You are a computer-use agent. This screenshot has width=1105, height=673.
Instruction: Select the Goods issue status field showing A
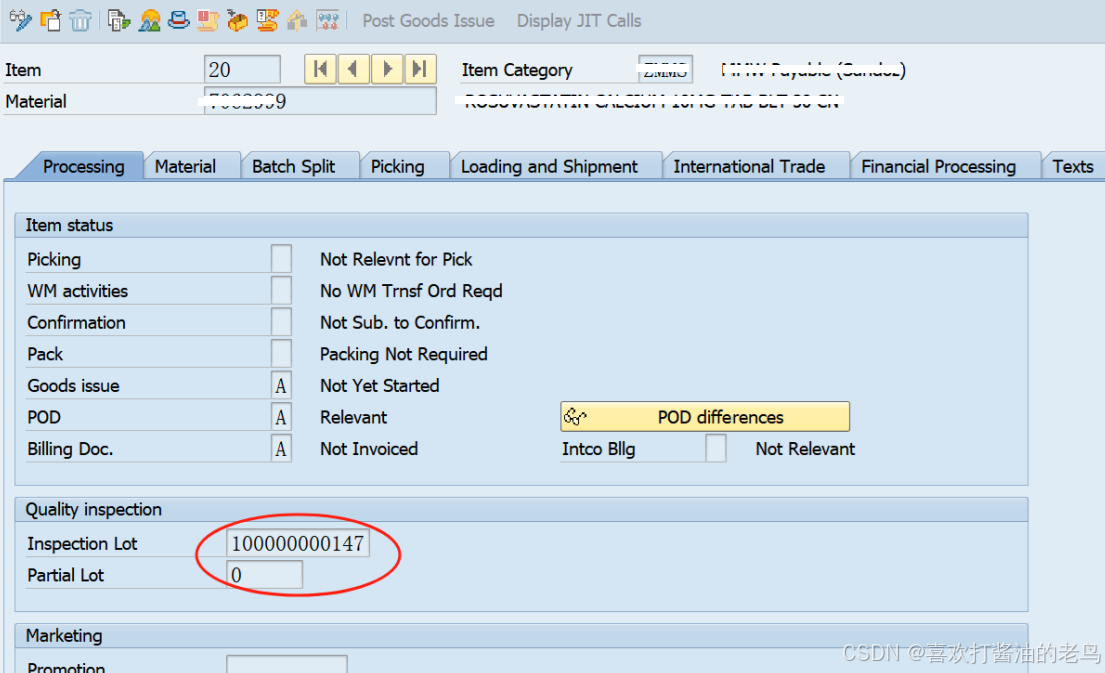pyautogui.click(x=281, y=385)
